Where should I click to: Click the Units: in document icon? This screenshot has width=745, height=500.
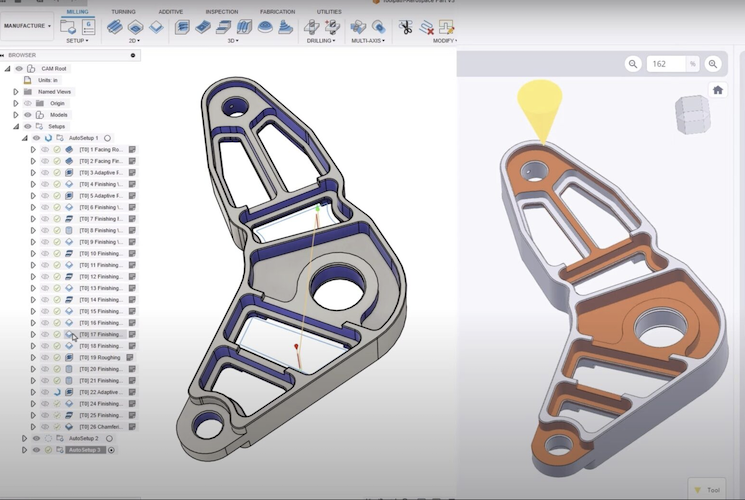[x=28, y=80]
